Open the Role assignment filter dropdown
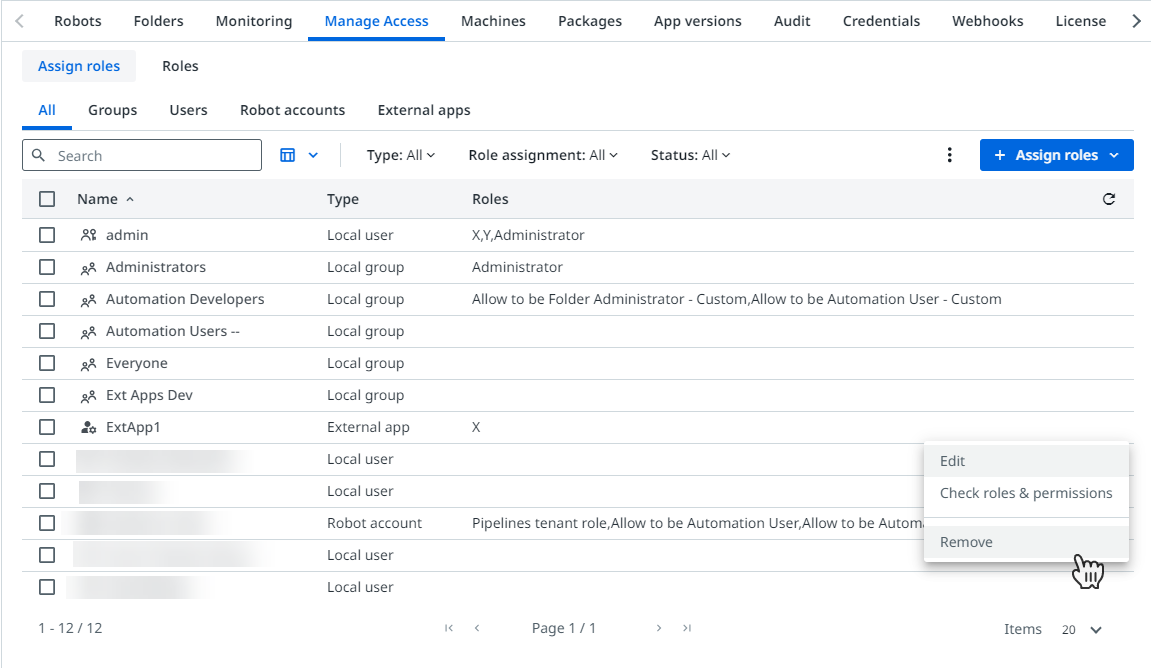 pyautogui.click(x=543, y=155)
